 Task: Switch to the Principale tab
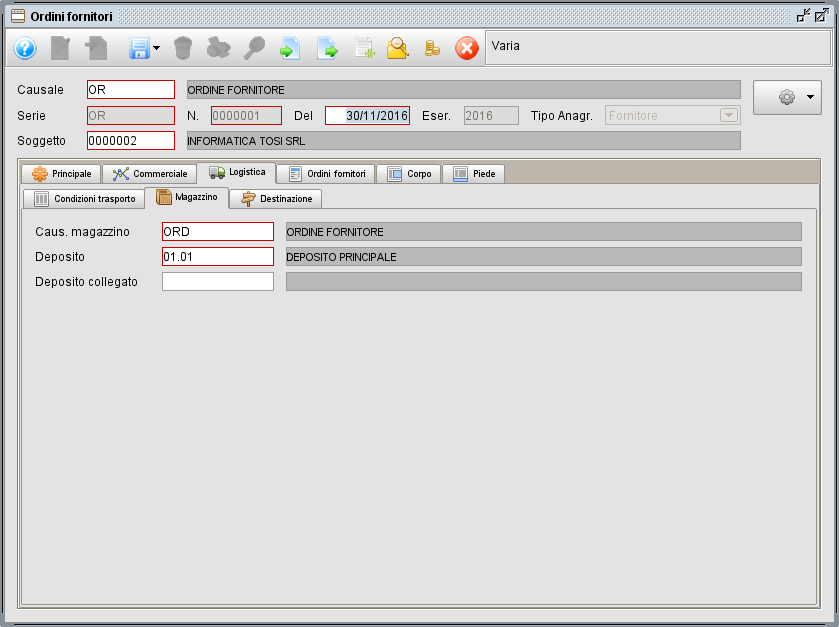(62, 174)
